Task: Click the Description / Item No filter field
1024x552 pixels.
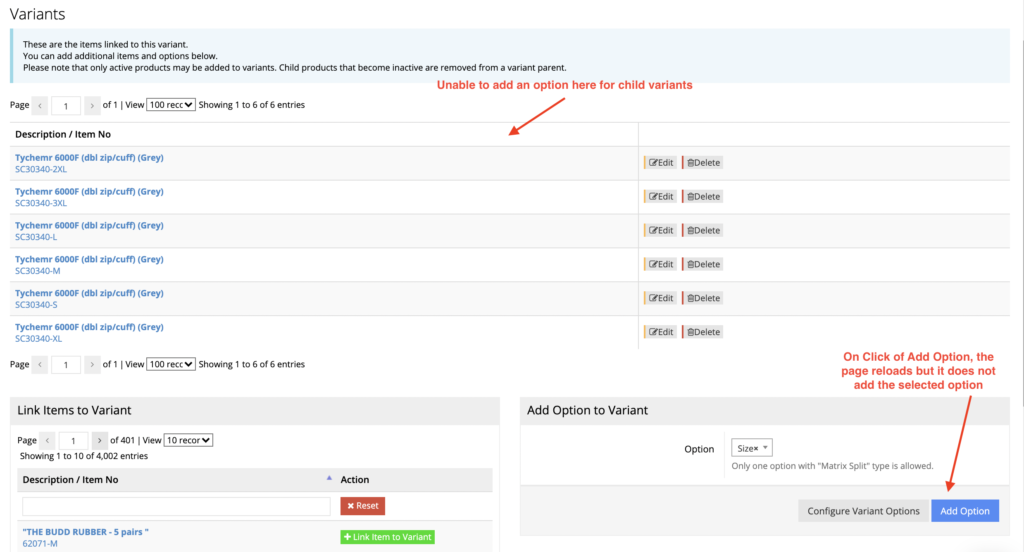Action: [x=176, y=506]
